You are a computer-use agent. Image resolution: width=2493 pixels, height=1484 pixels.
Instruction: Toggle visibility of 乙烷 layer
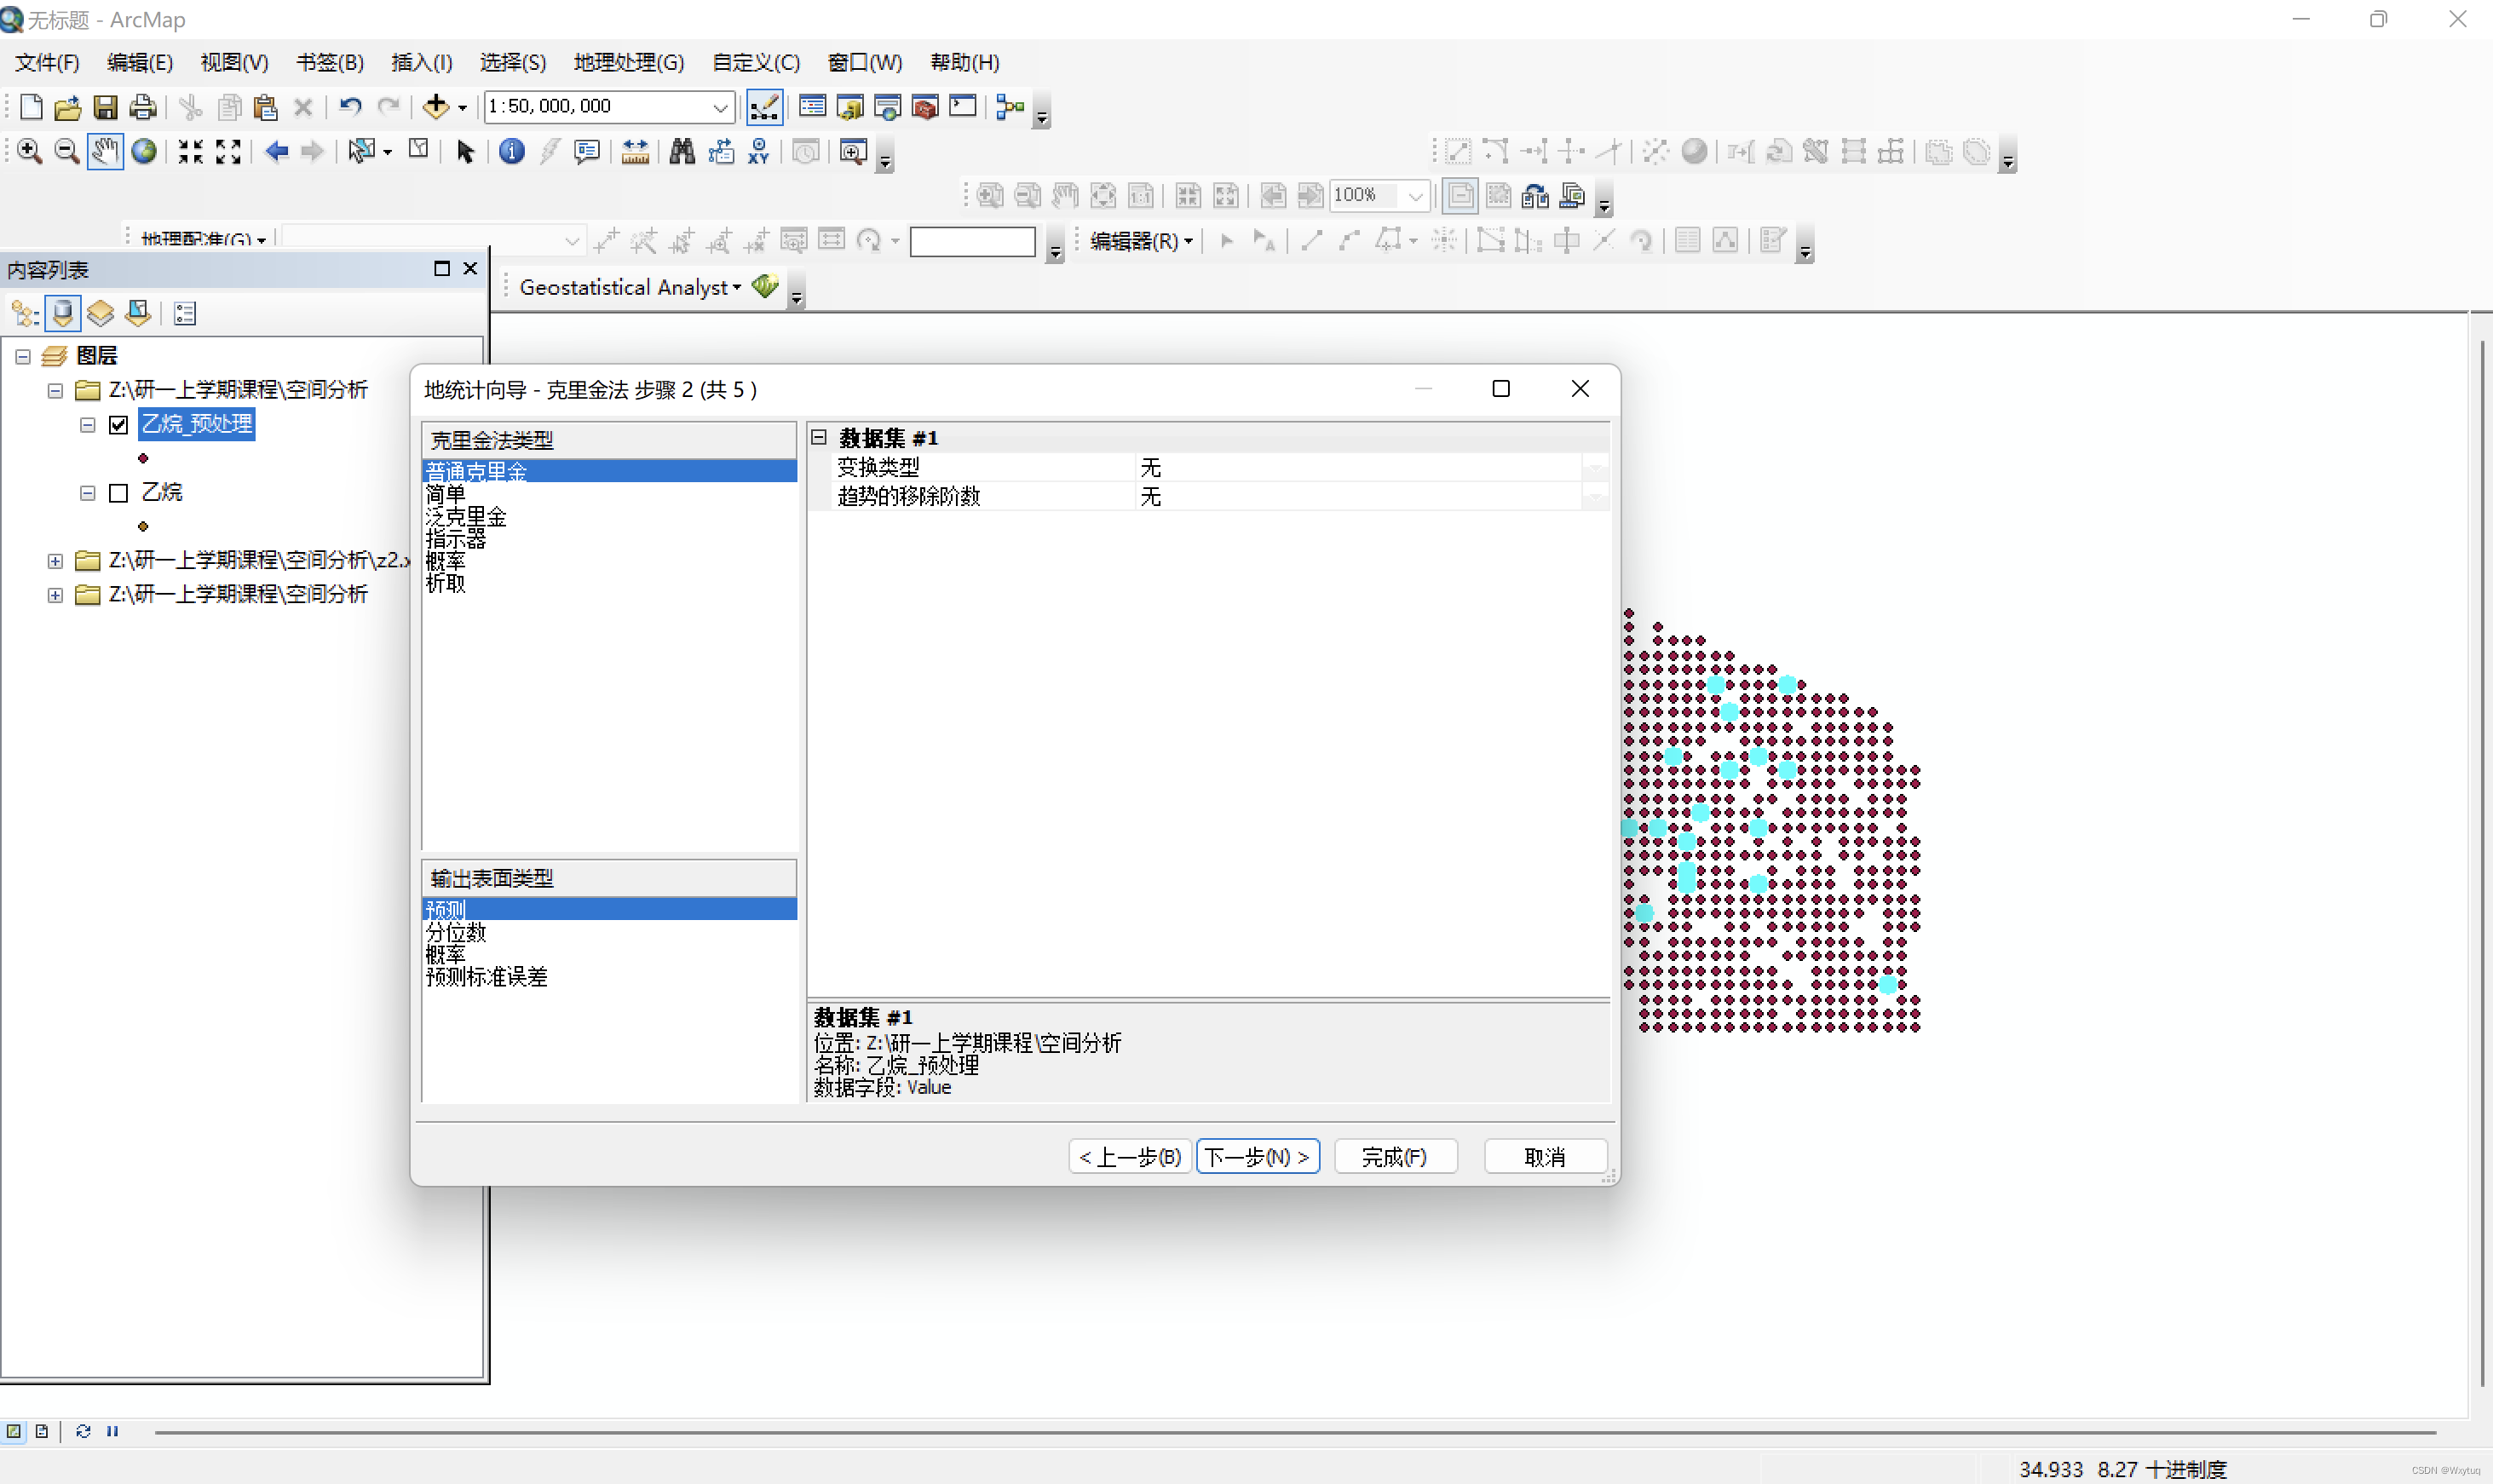point(118,493)
